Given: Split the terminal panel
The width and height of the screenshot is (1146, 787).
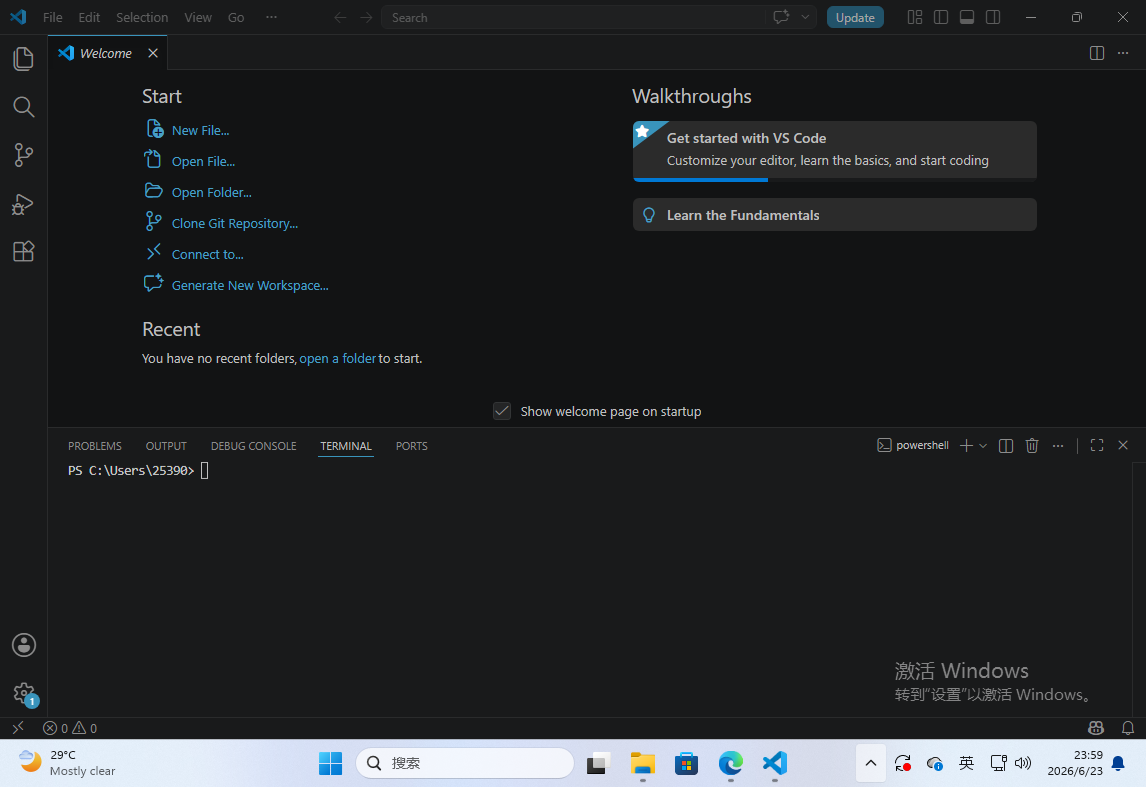Looking at the screenshot, I should point(1006,446).
